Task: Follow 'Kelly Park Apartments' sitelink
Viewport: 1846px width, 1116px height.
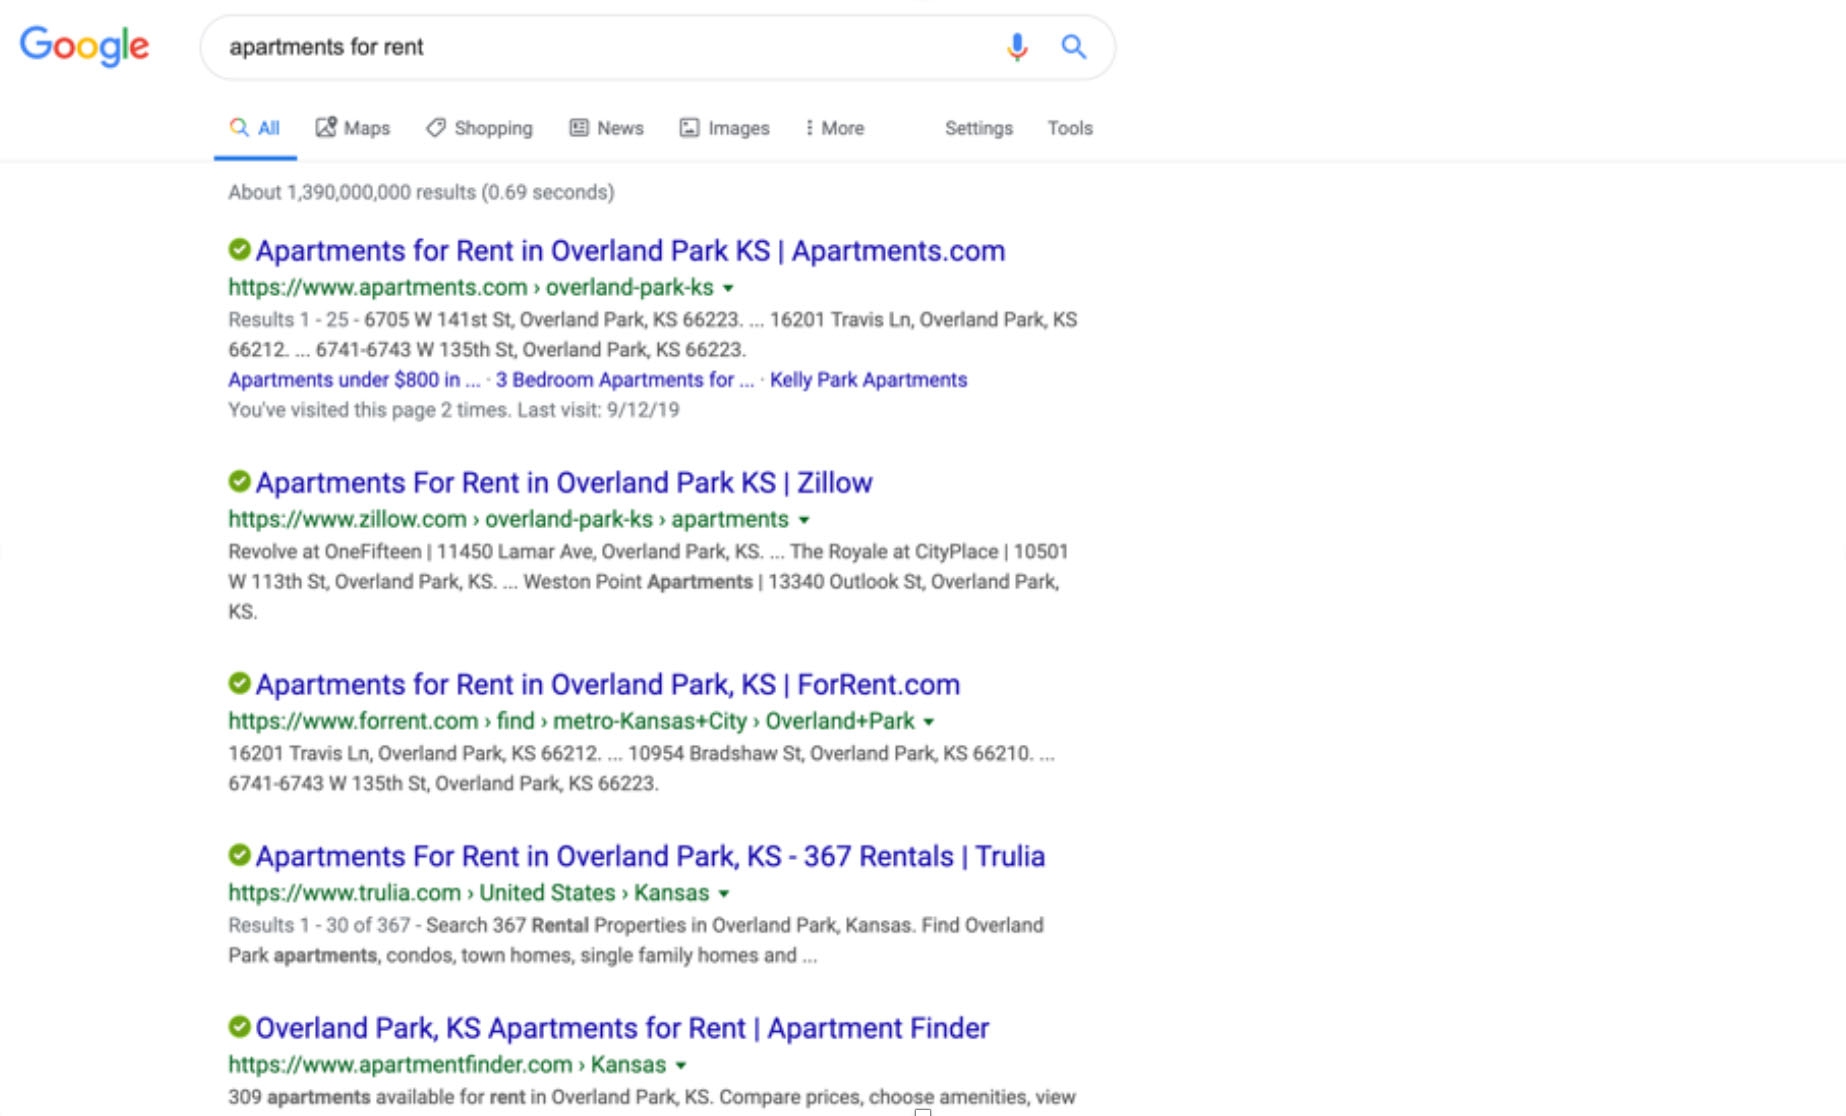Action: click(x=868, y=380)
